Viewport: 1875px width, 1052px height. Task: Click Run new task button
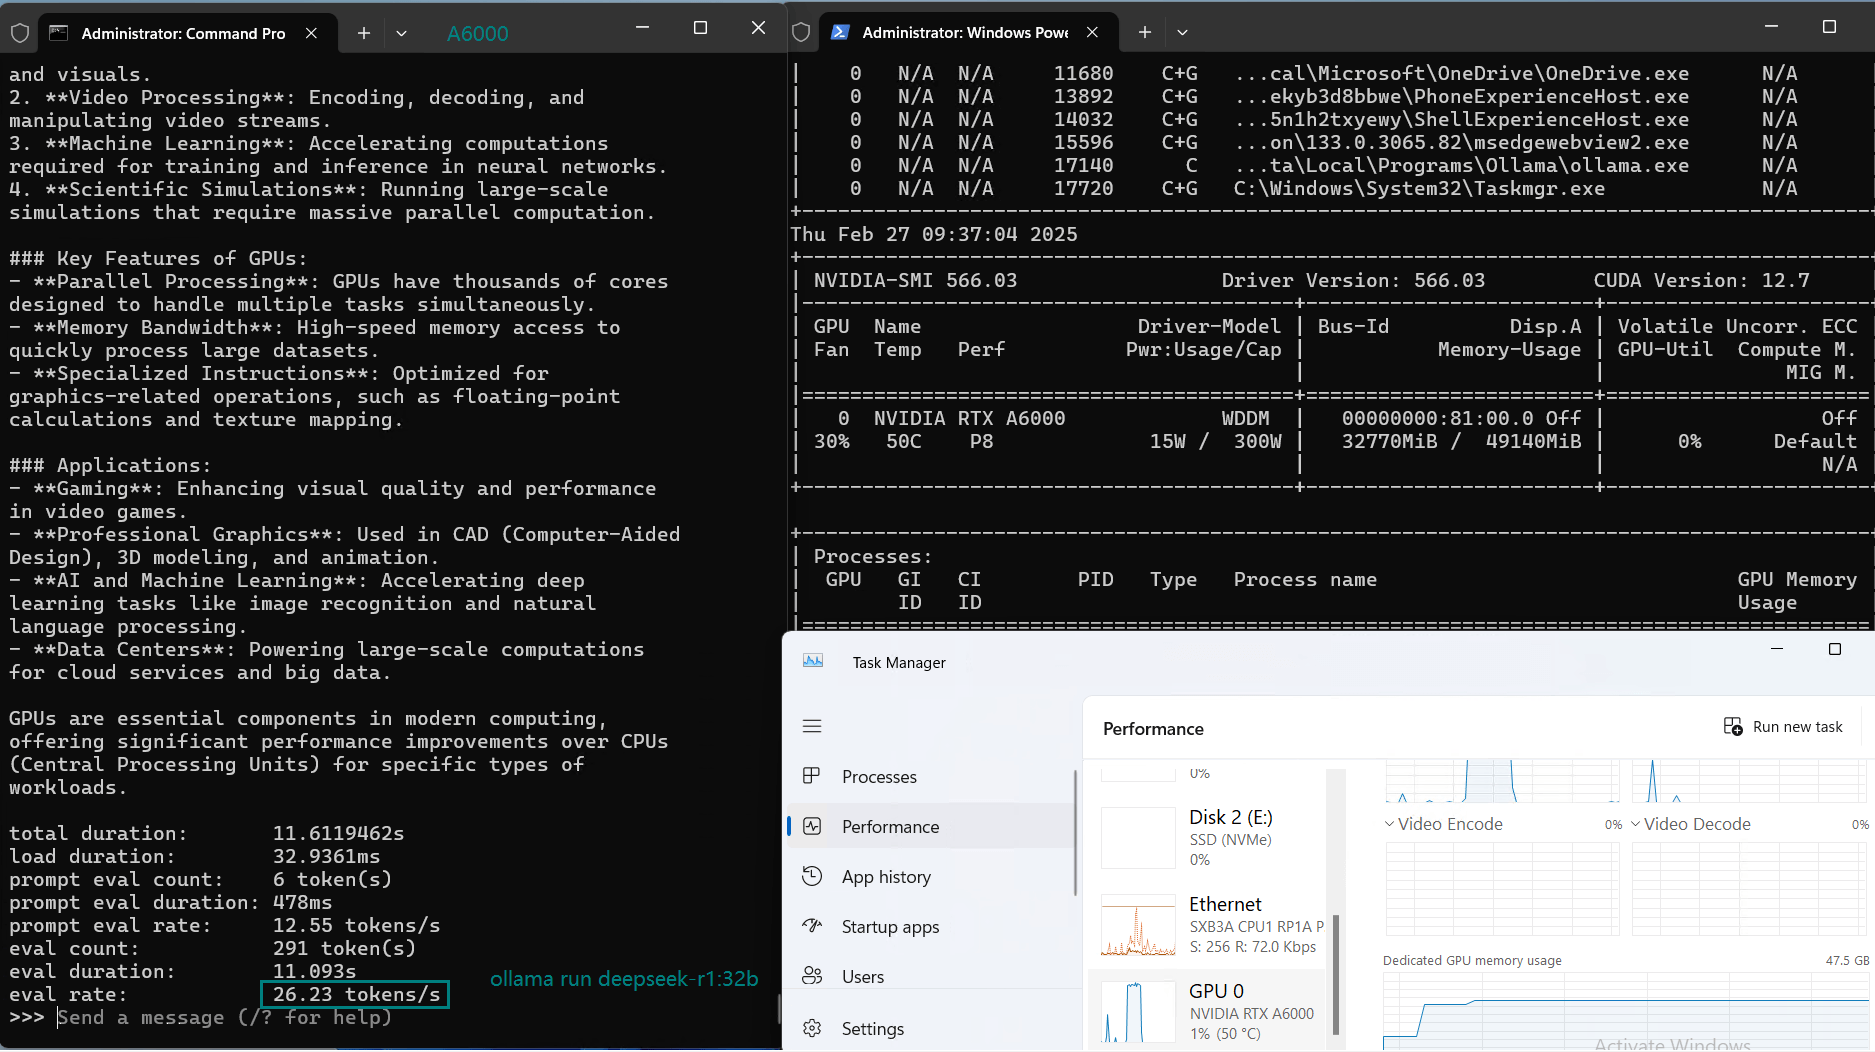click(1783, 727)
